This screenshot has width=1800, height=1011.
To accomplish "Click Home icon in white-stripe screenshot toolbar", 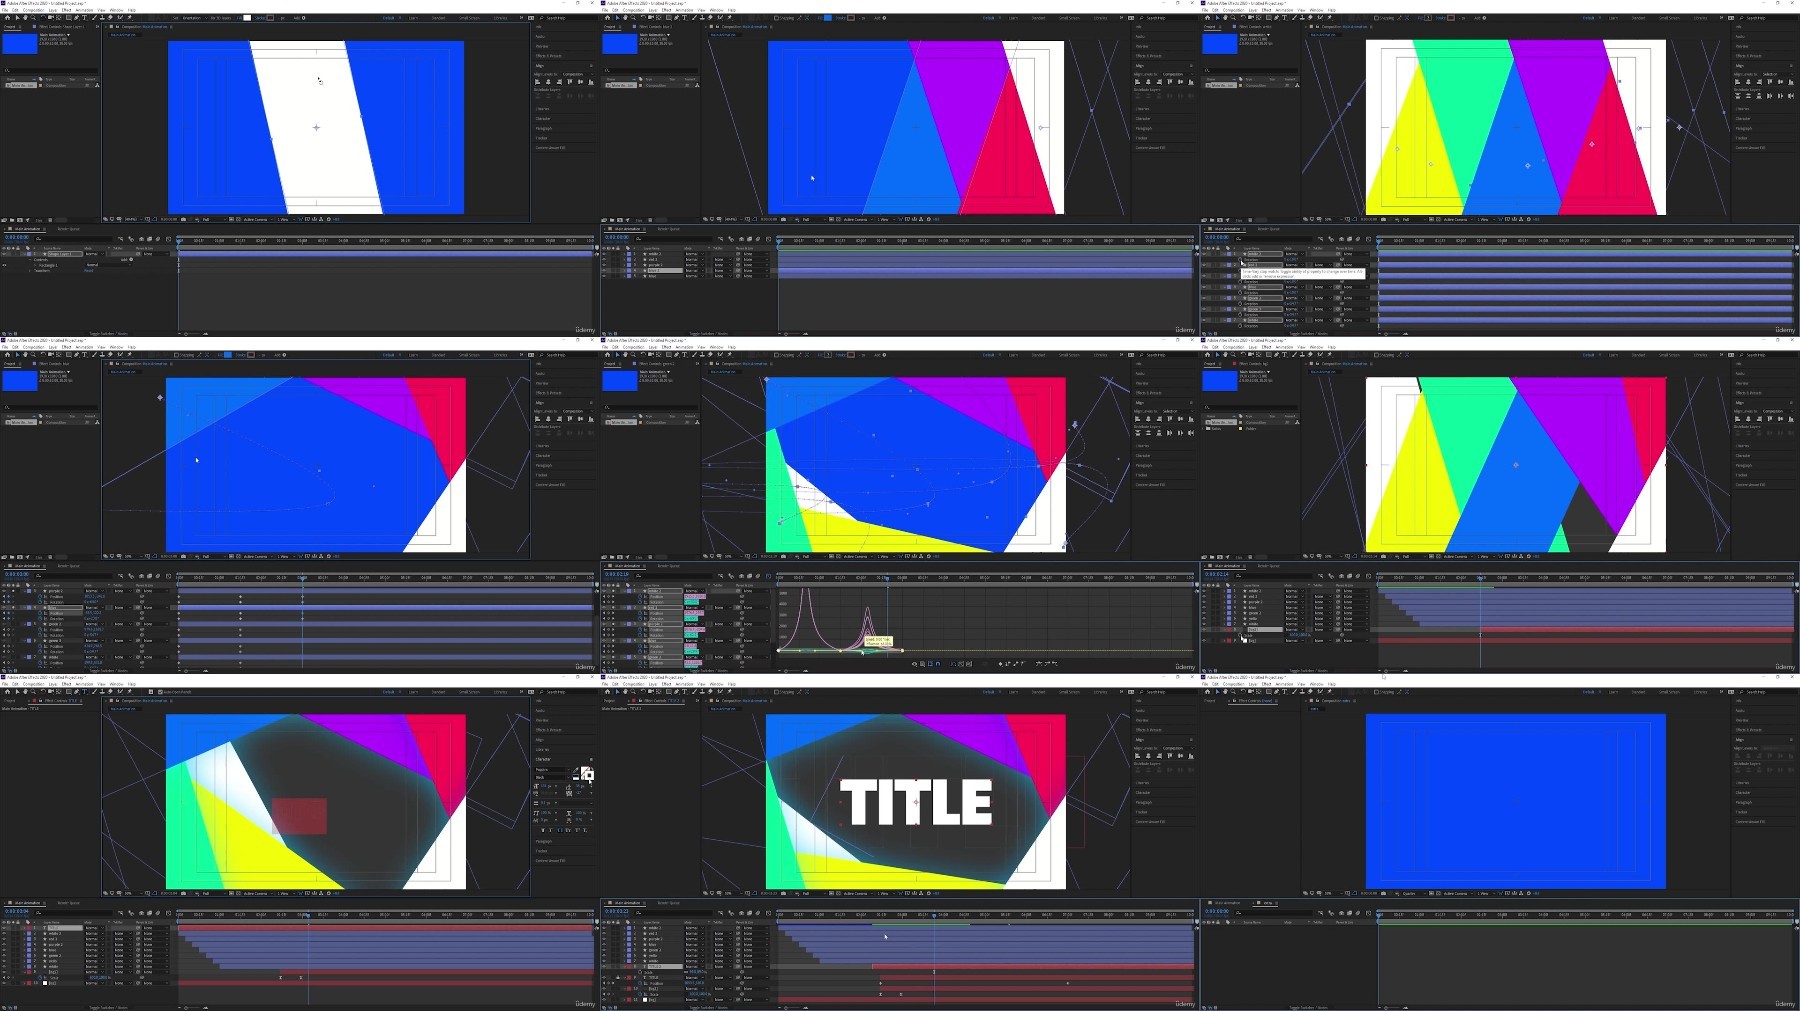I will click(8, 17).
